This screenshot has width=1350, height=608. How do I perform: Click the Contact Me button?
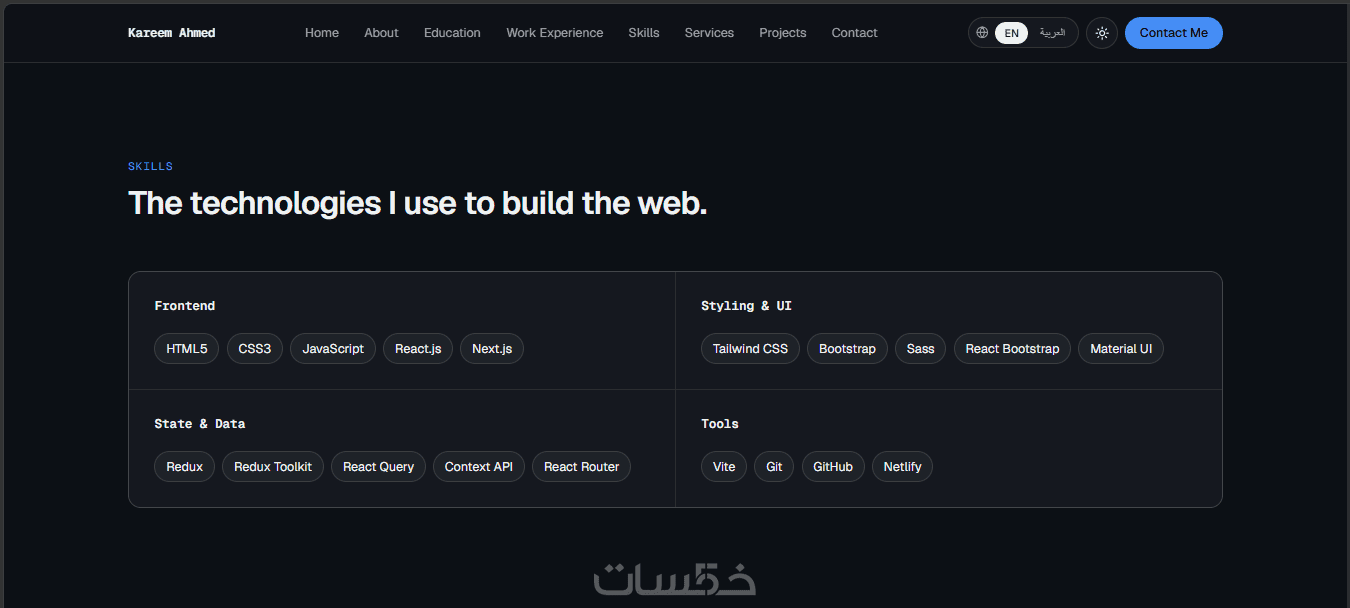(1174, 33)
